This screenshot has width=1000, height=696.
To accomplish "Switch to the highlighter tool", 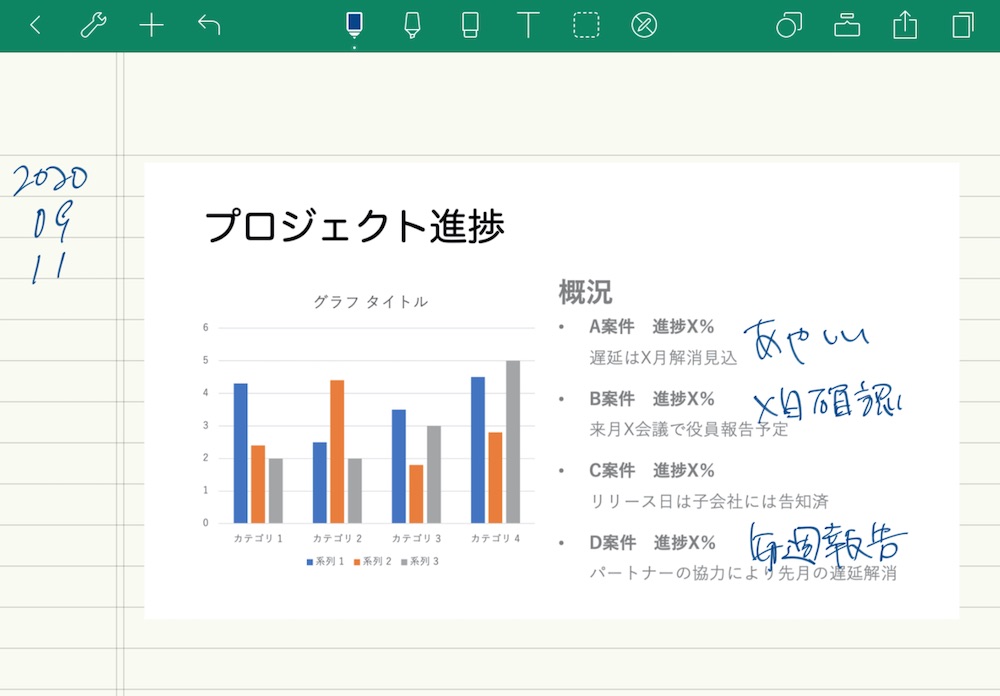I will pyautogui.click(x=412, y=24).
